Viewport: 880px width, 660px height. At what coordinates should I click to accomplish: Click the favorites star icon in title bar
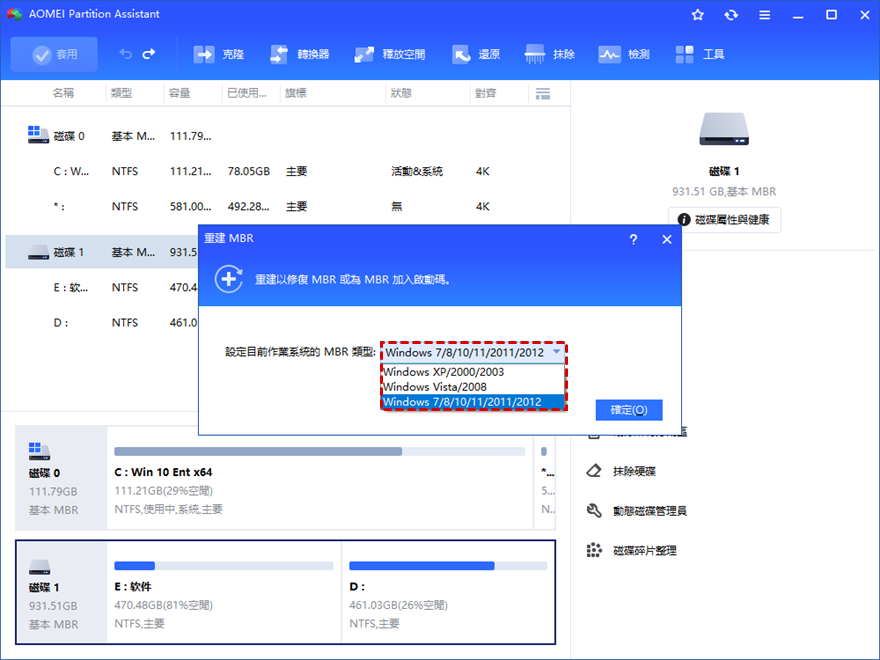[698, 15]
